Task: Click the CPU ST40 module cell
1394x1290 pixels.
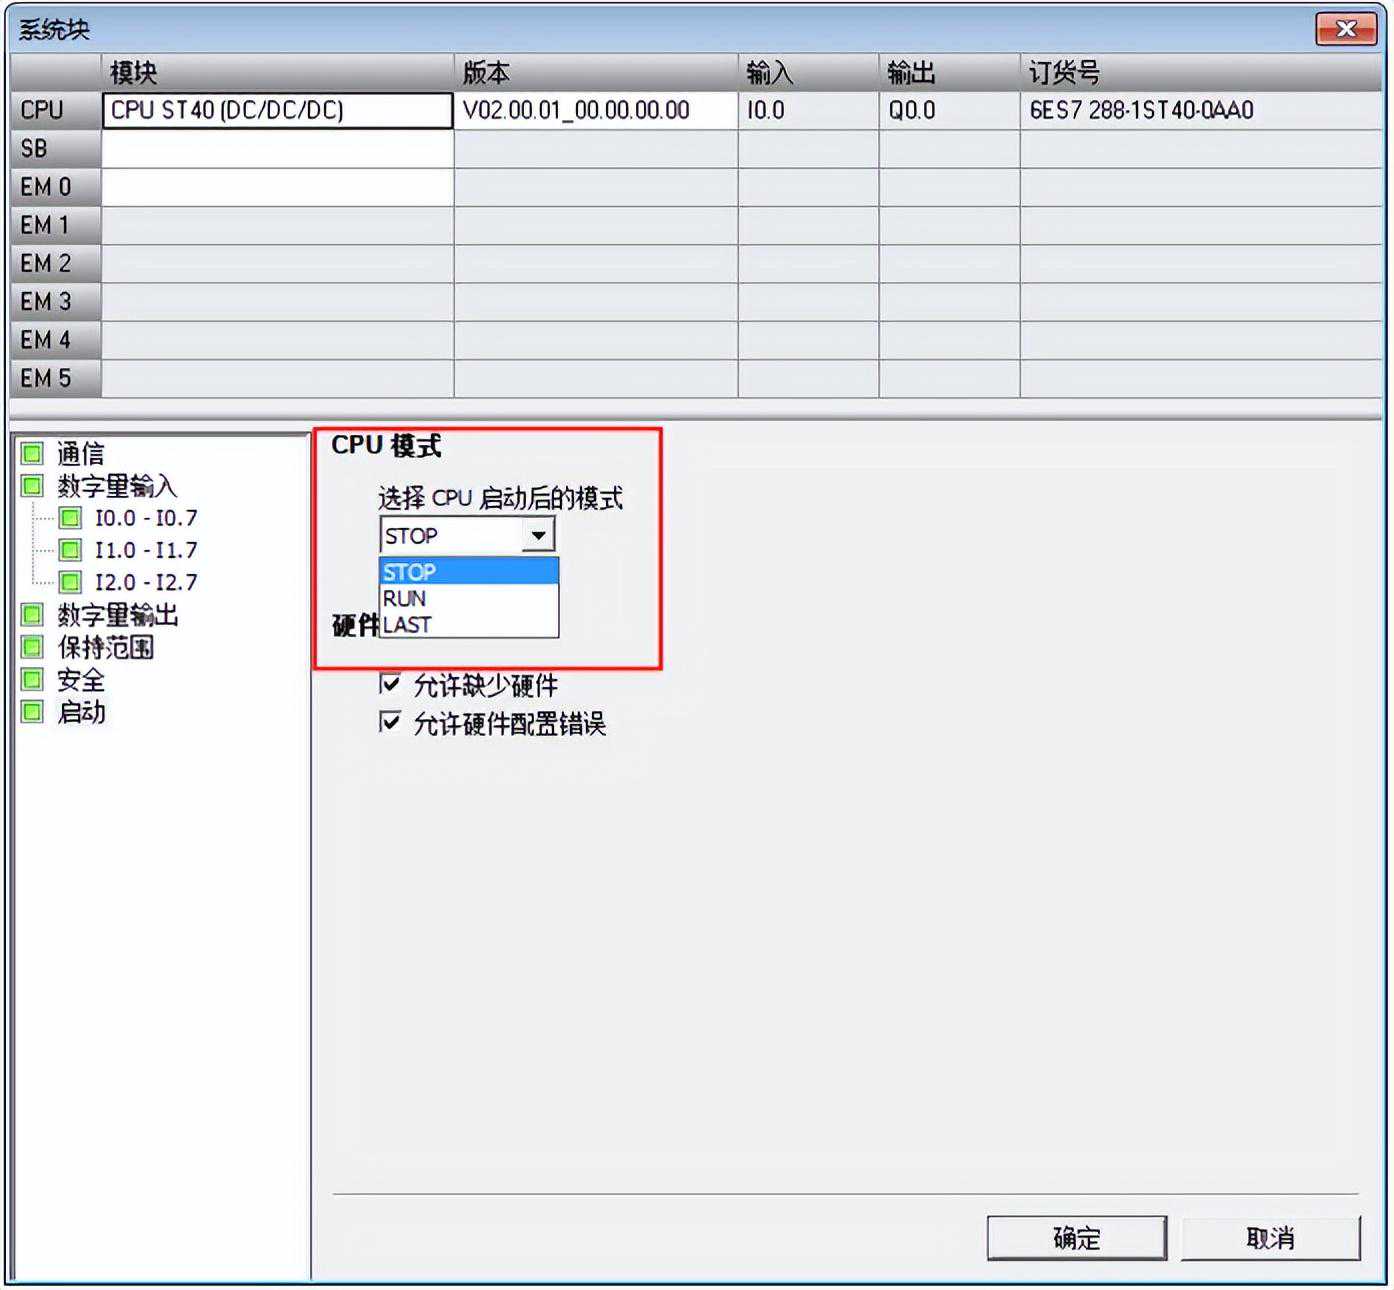Action: click(277, 110)
